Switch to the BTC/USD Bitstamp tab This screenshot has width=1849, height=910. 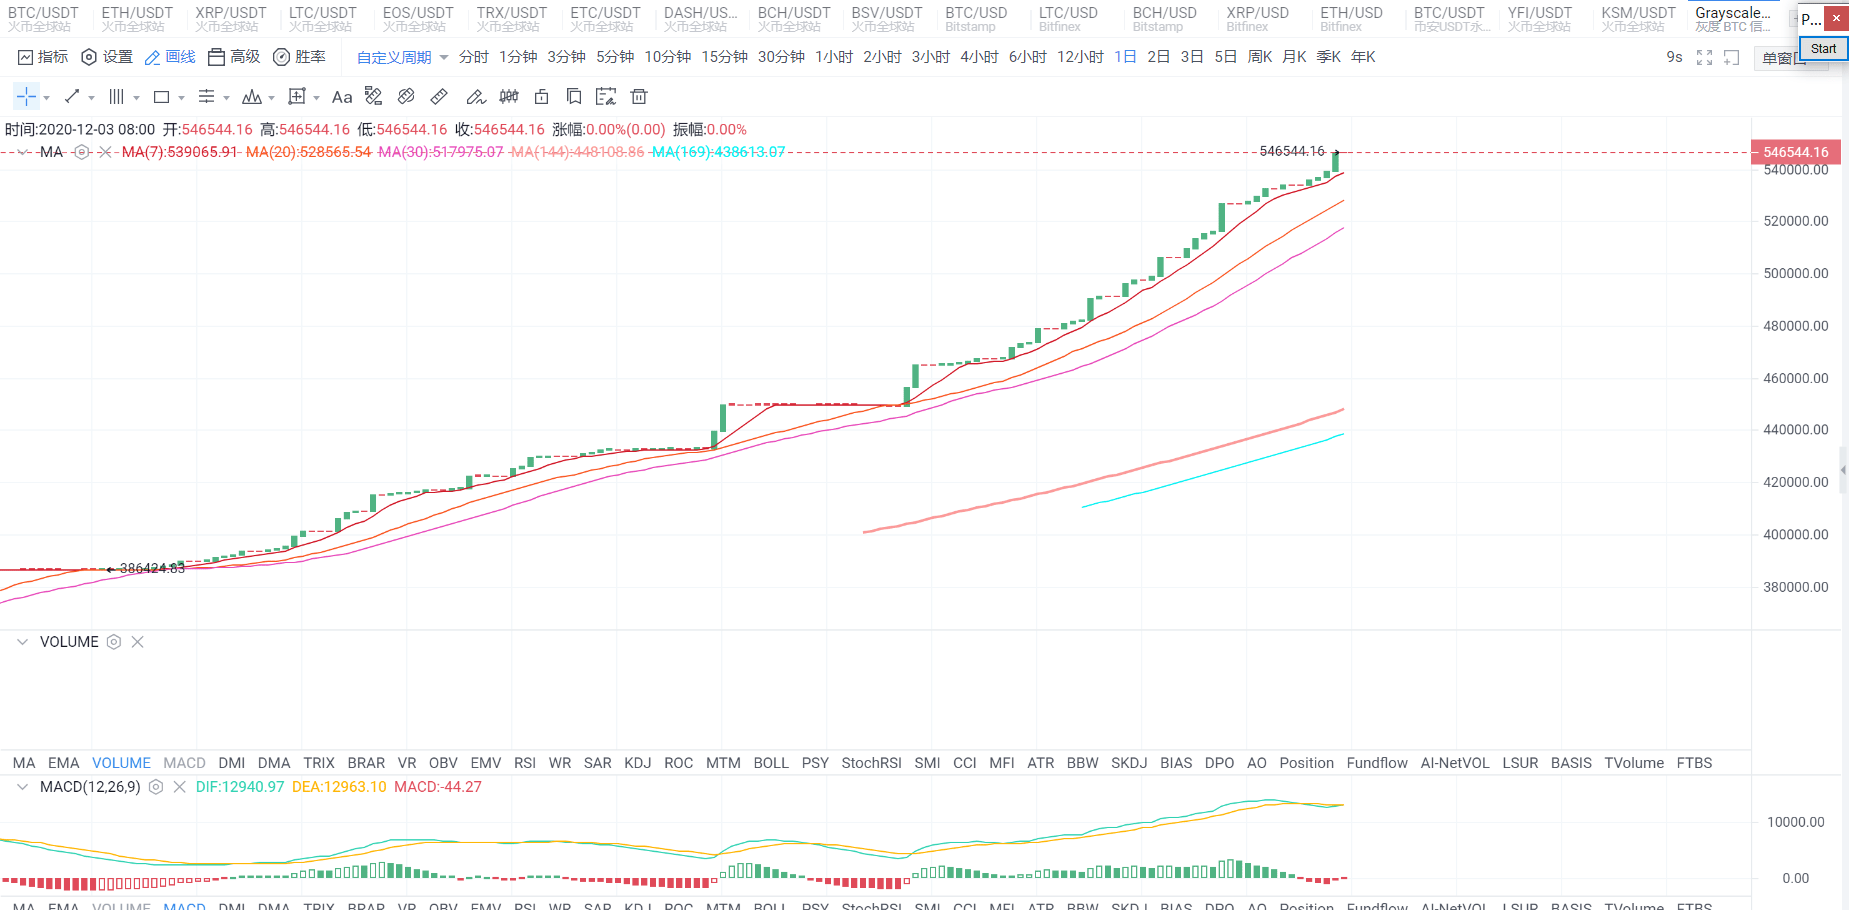(x=976, y=19)
